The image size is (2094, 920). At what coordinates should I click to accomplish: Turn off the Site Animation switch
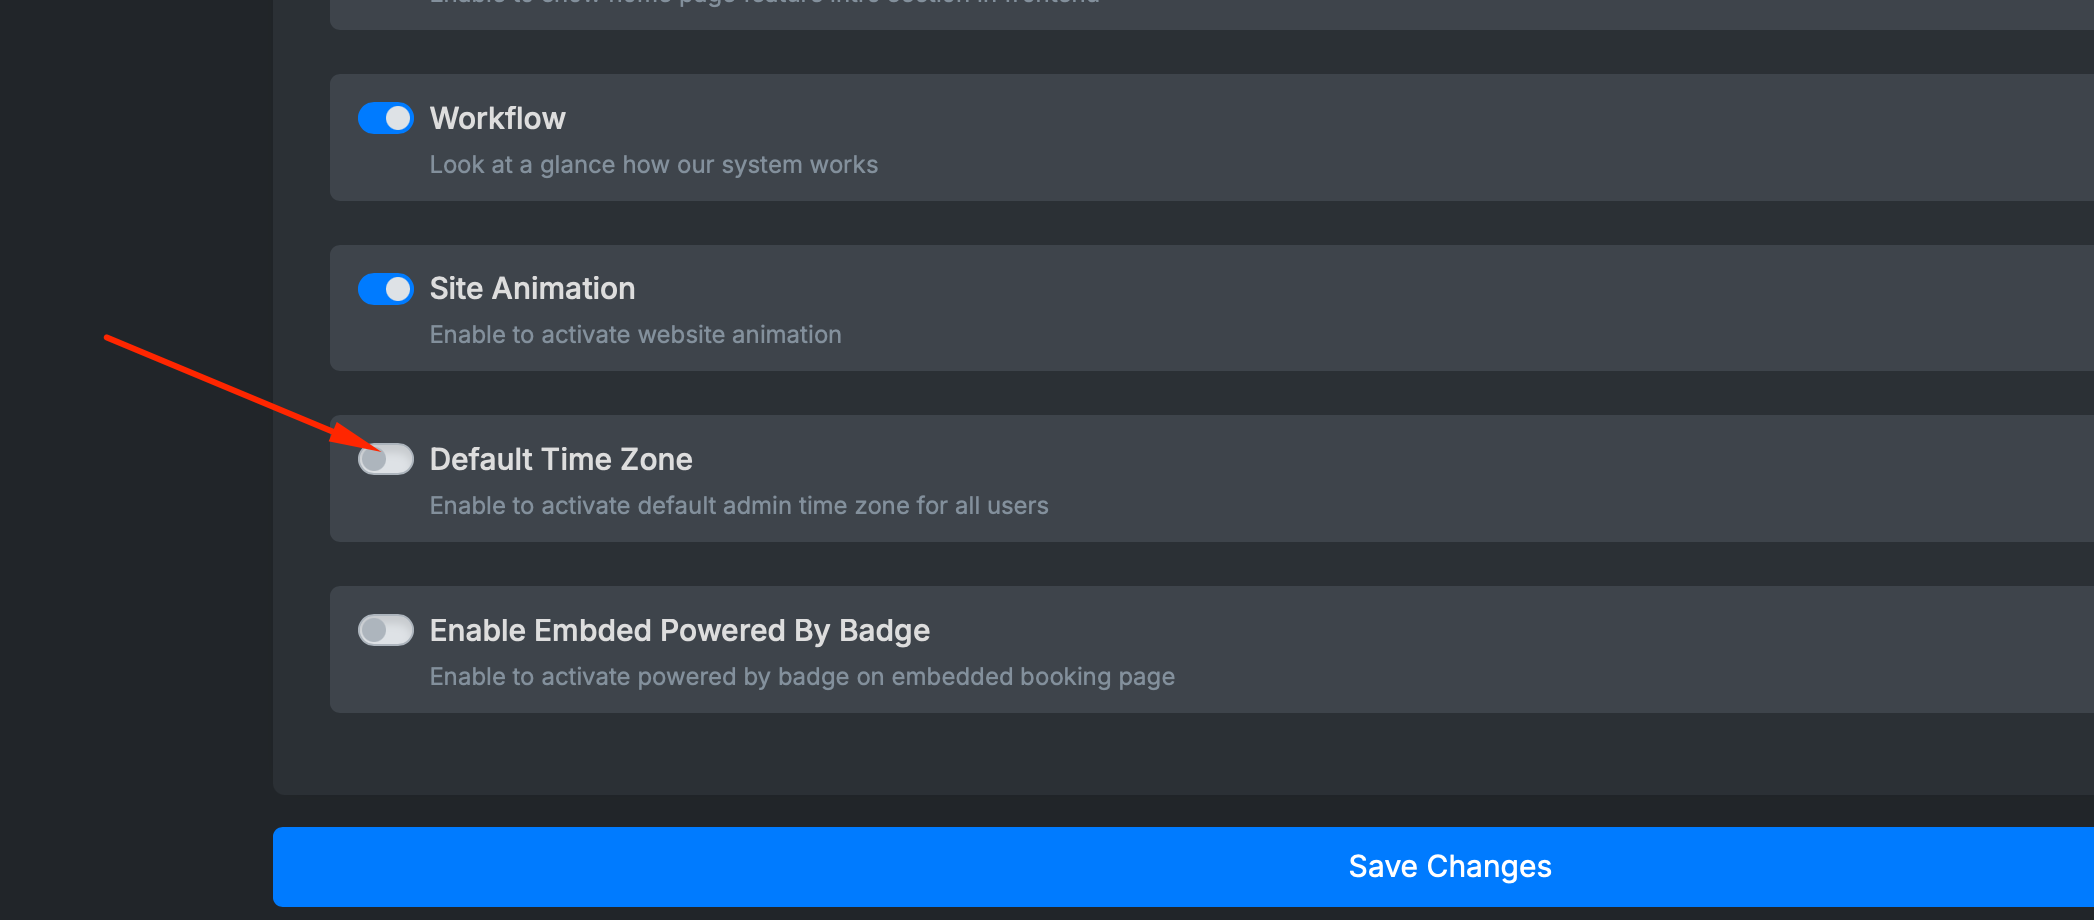386,289
